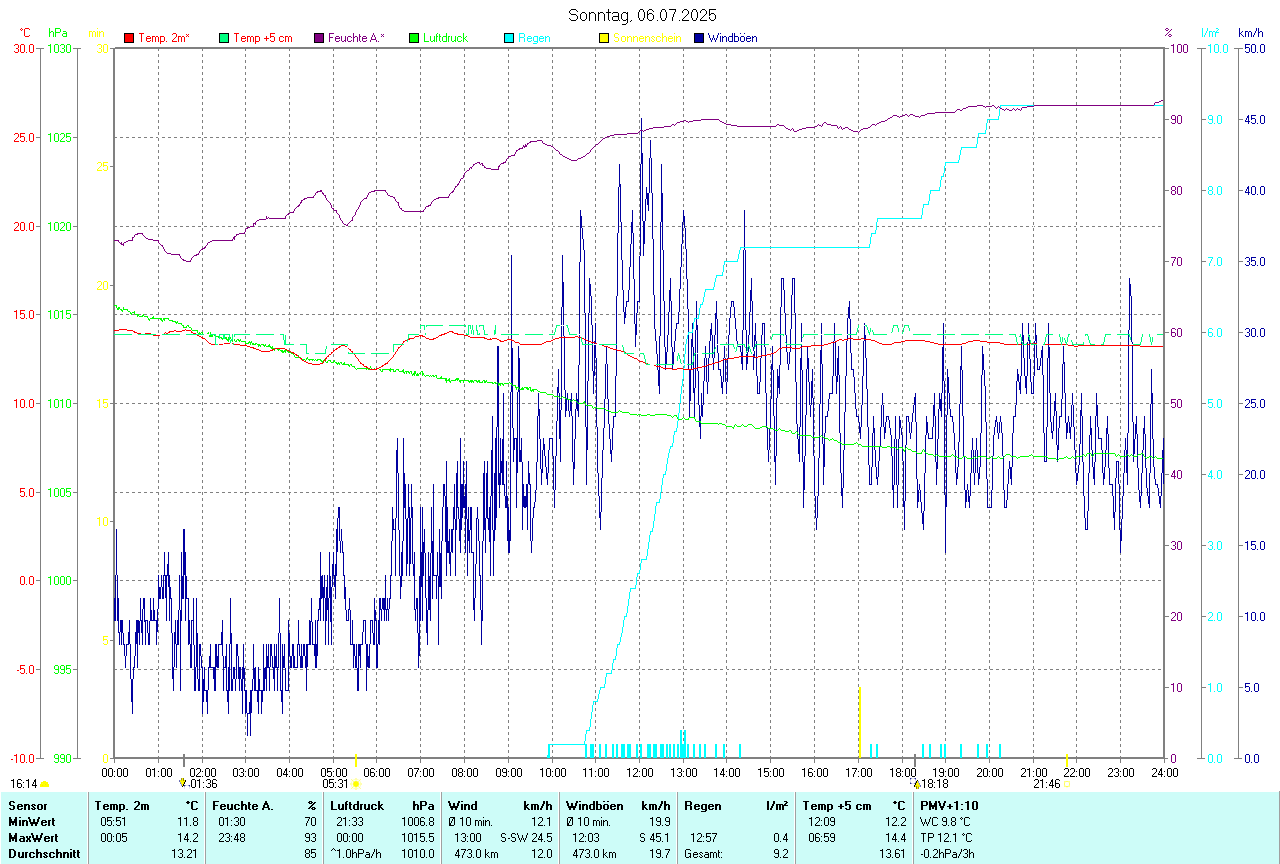Click the PMV+1:10 header cell
Viewport: 1280px width, 864px height.
pos(949,806)
